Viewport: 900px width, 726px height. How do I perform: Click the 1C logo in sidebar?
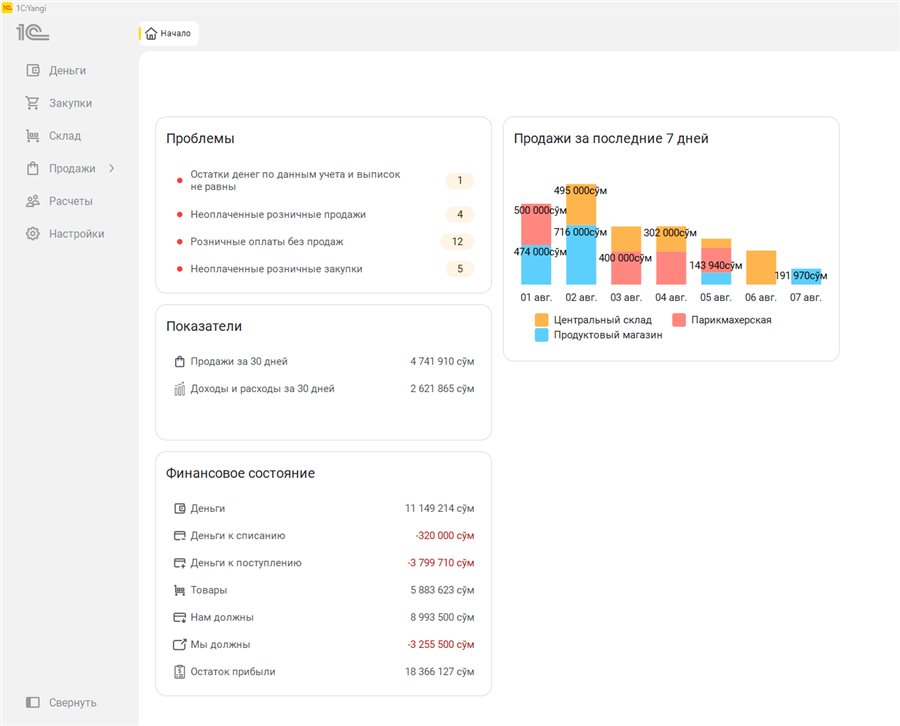click(x=33, y=32)
